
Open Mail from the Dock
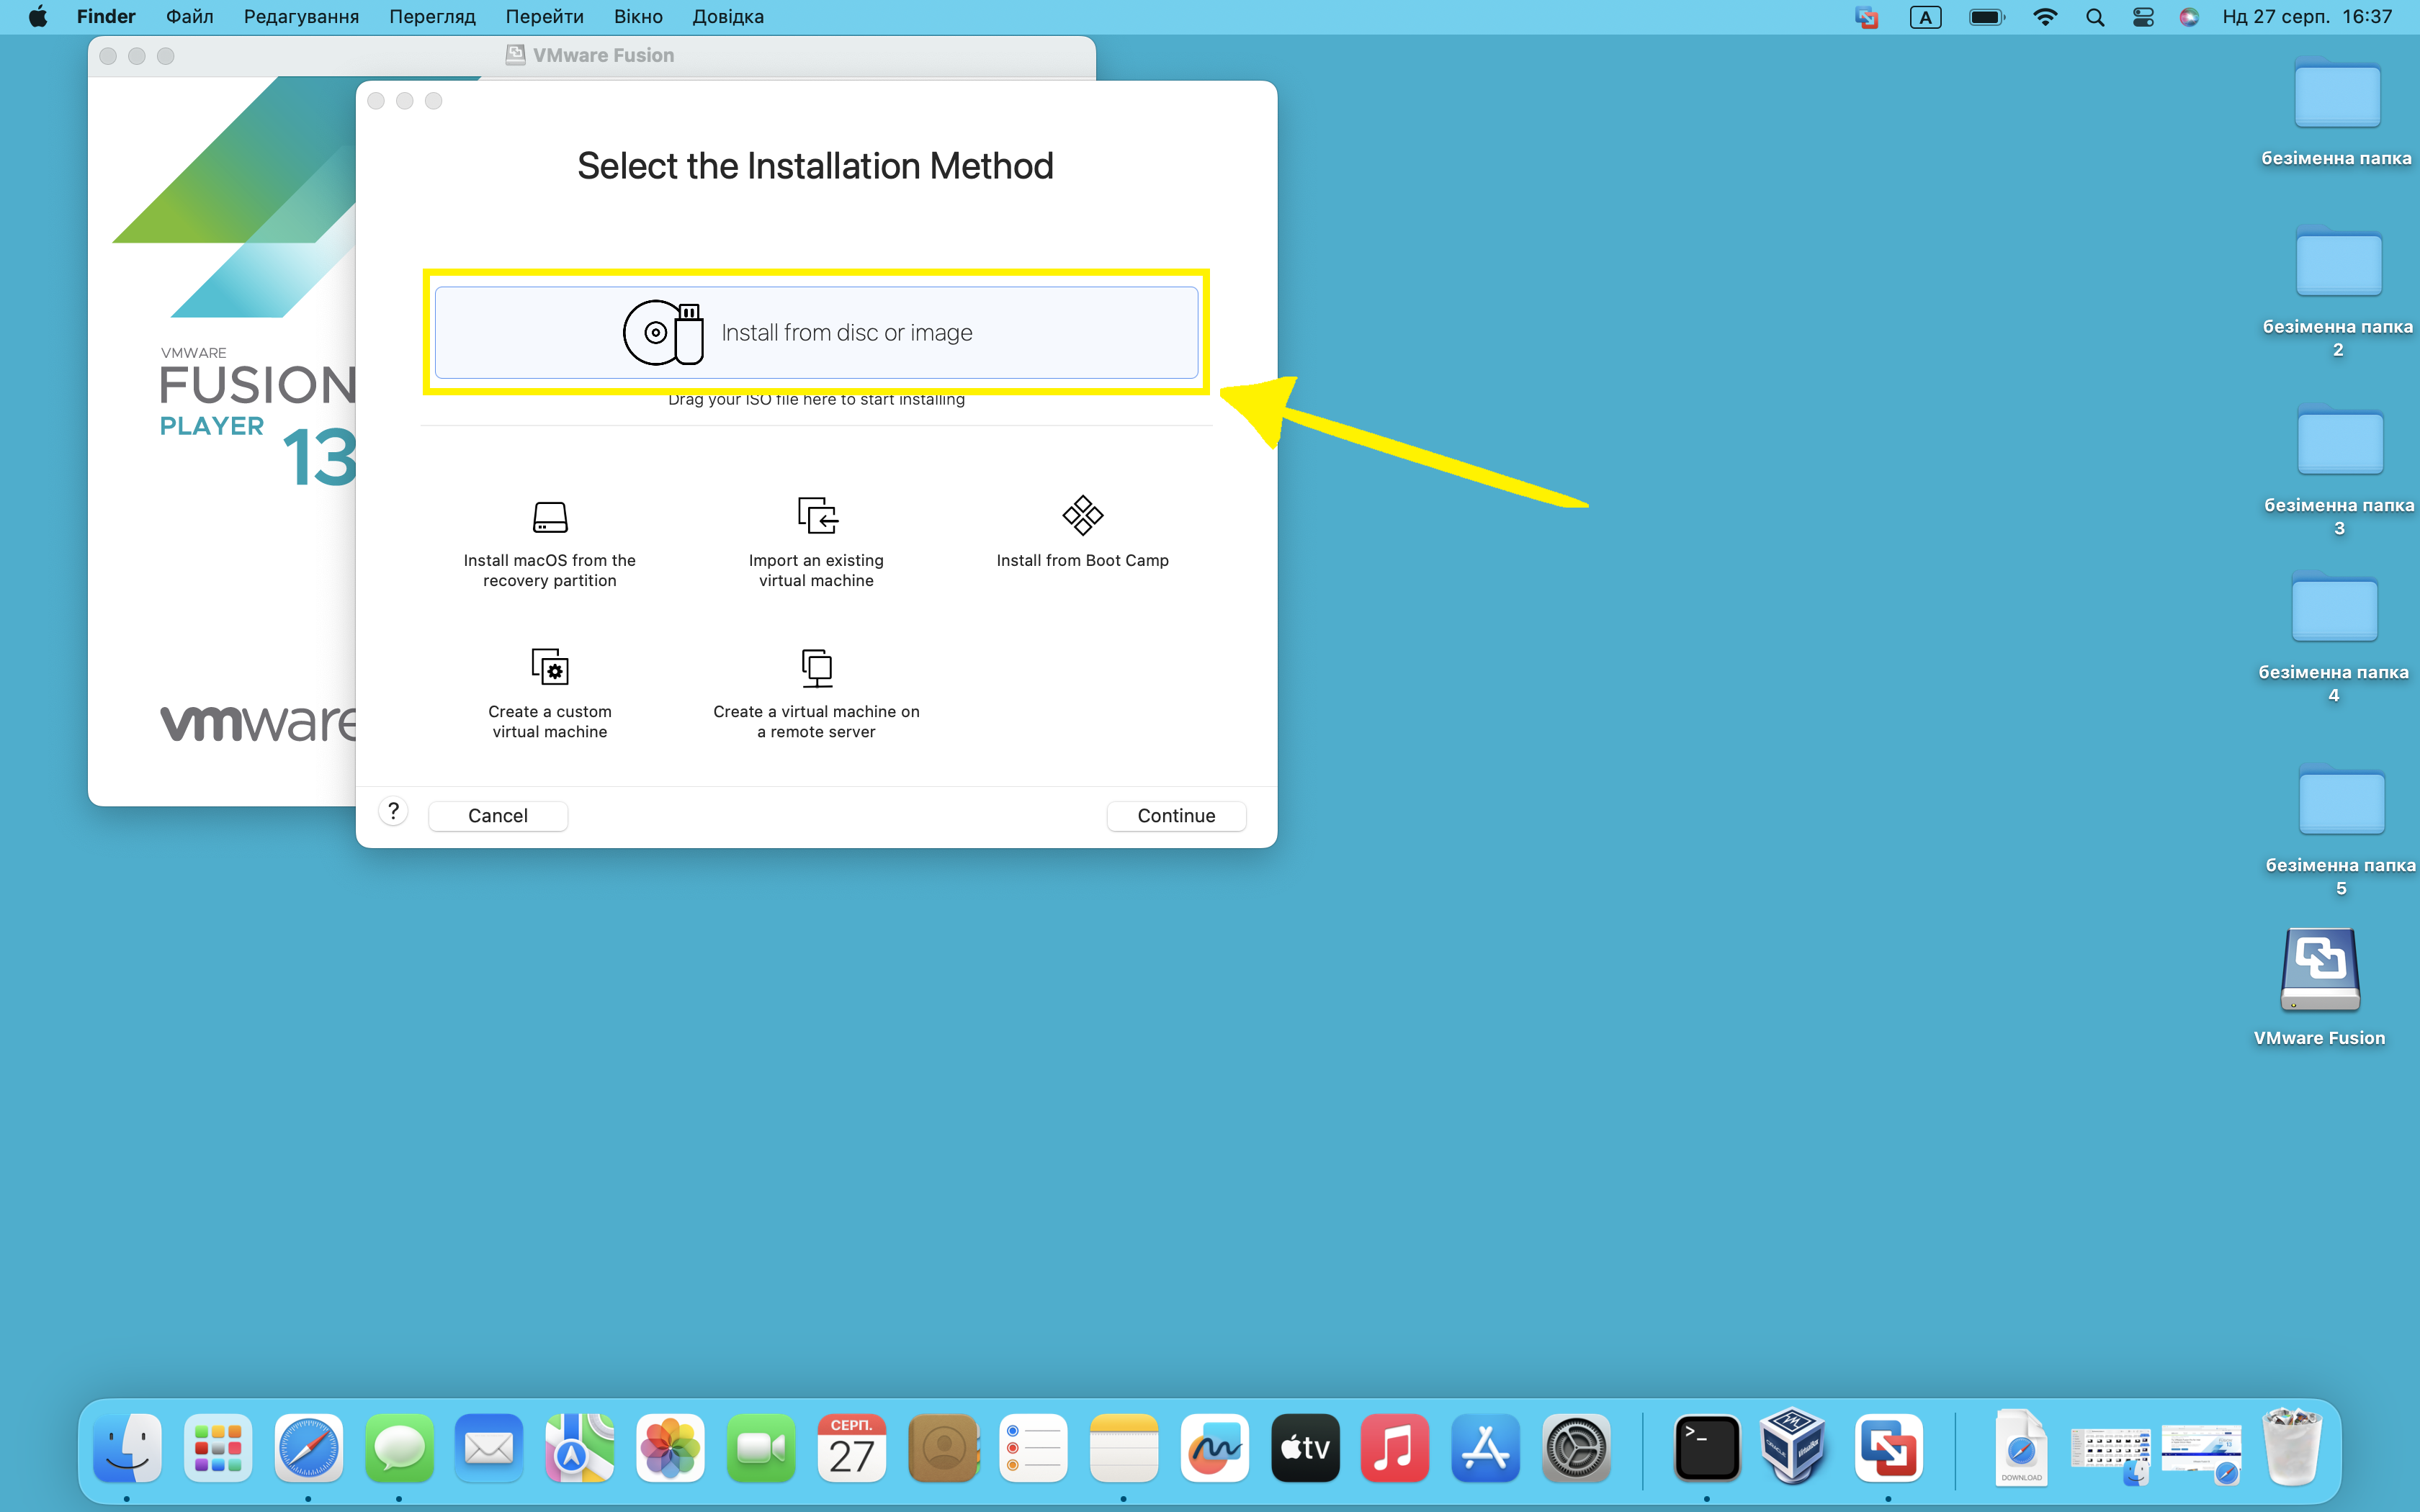[489, 1447]
